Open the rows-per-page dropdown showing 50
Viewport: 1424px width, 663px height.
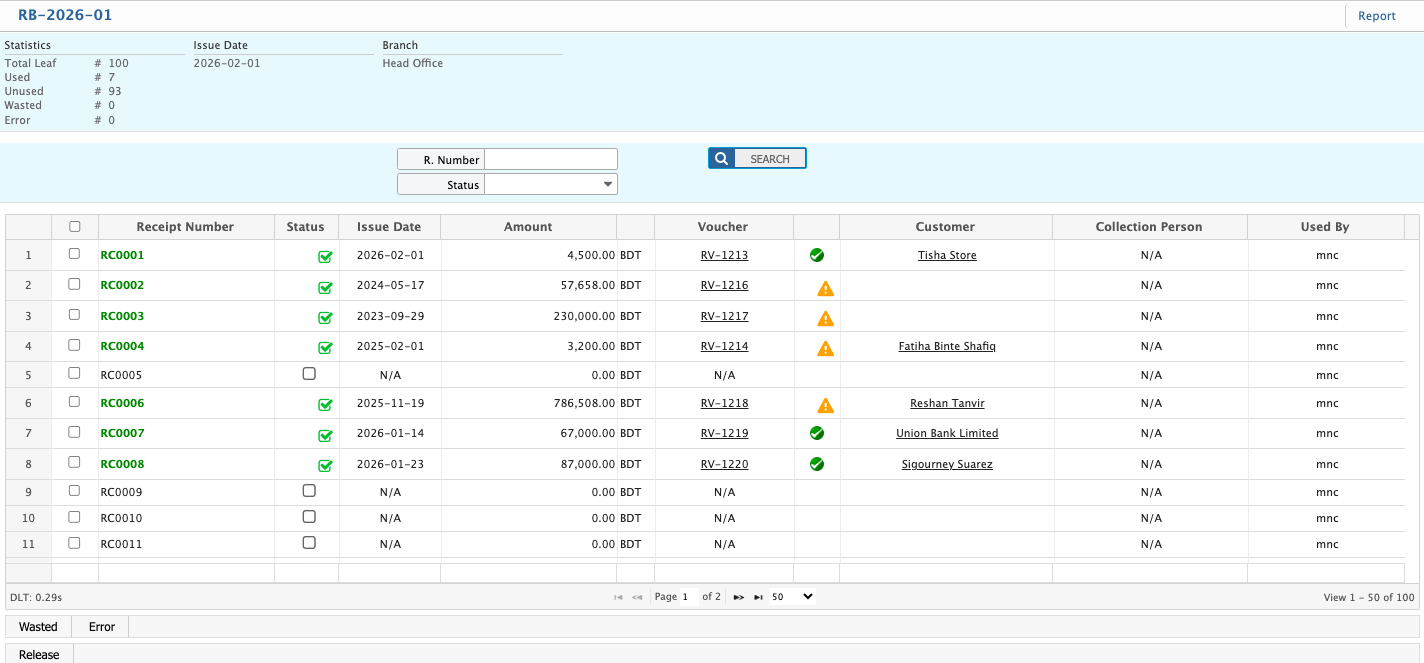(x=794, y=596)
